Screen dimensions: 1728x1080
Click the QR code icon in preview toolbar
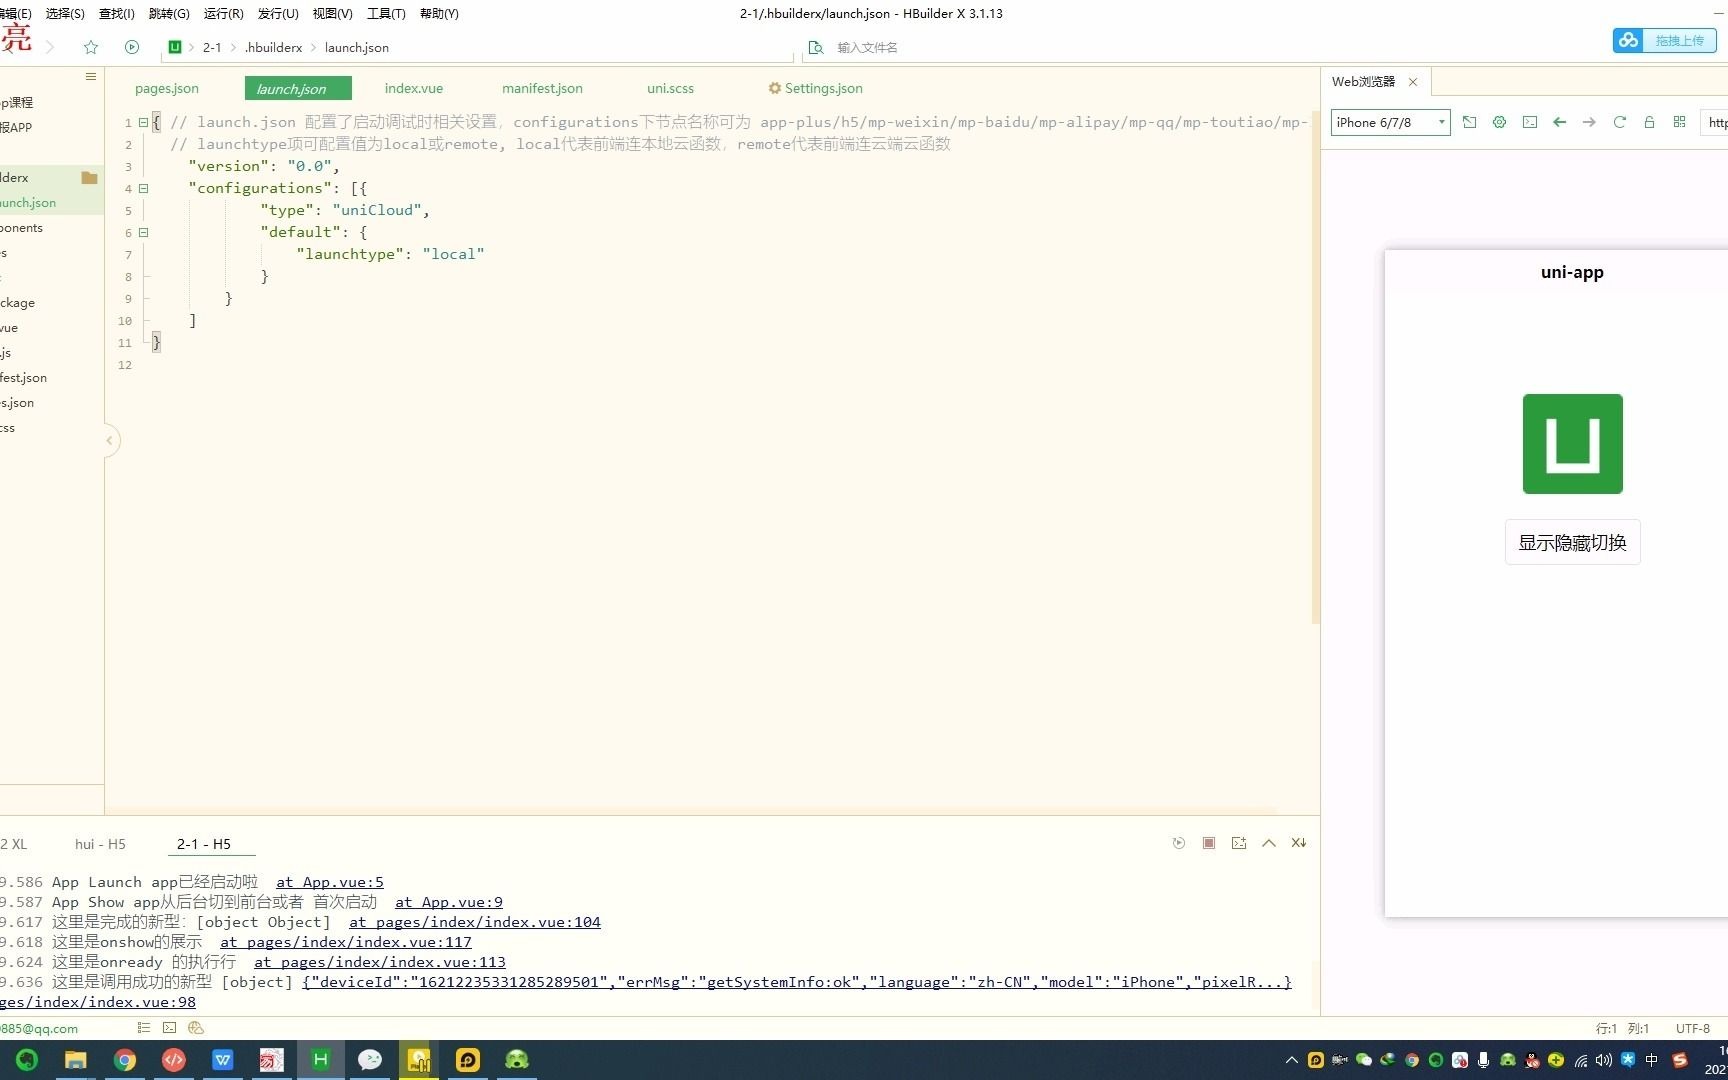tap(1680, 122)
